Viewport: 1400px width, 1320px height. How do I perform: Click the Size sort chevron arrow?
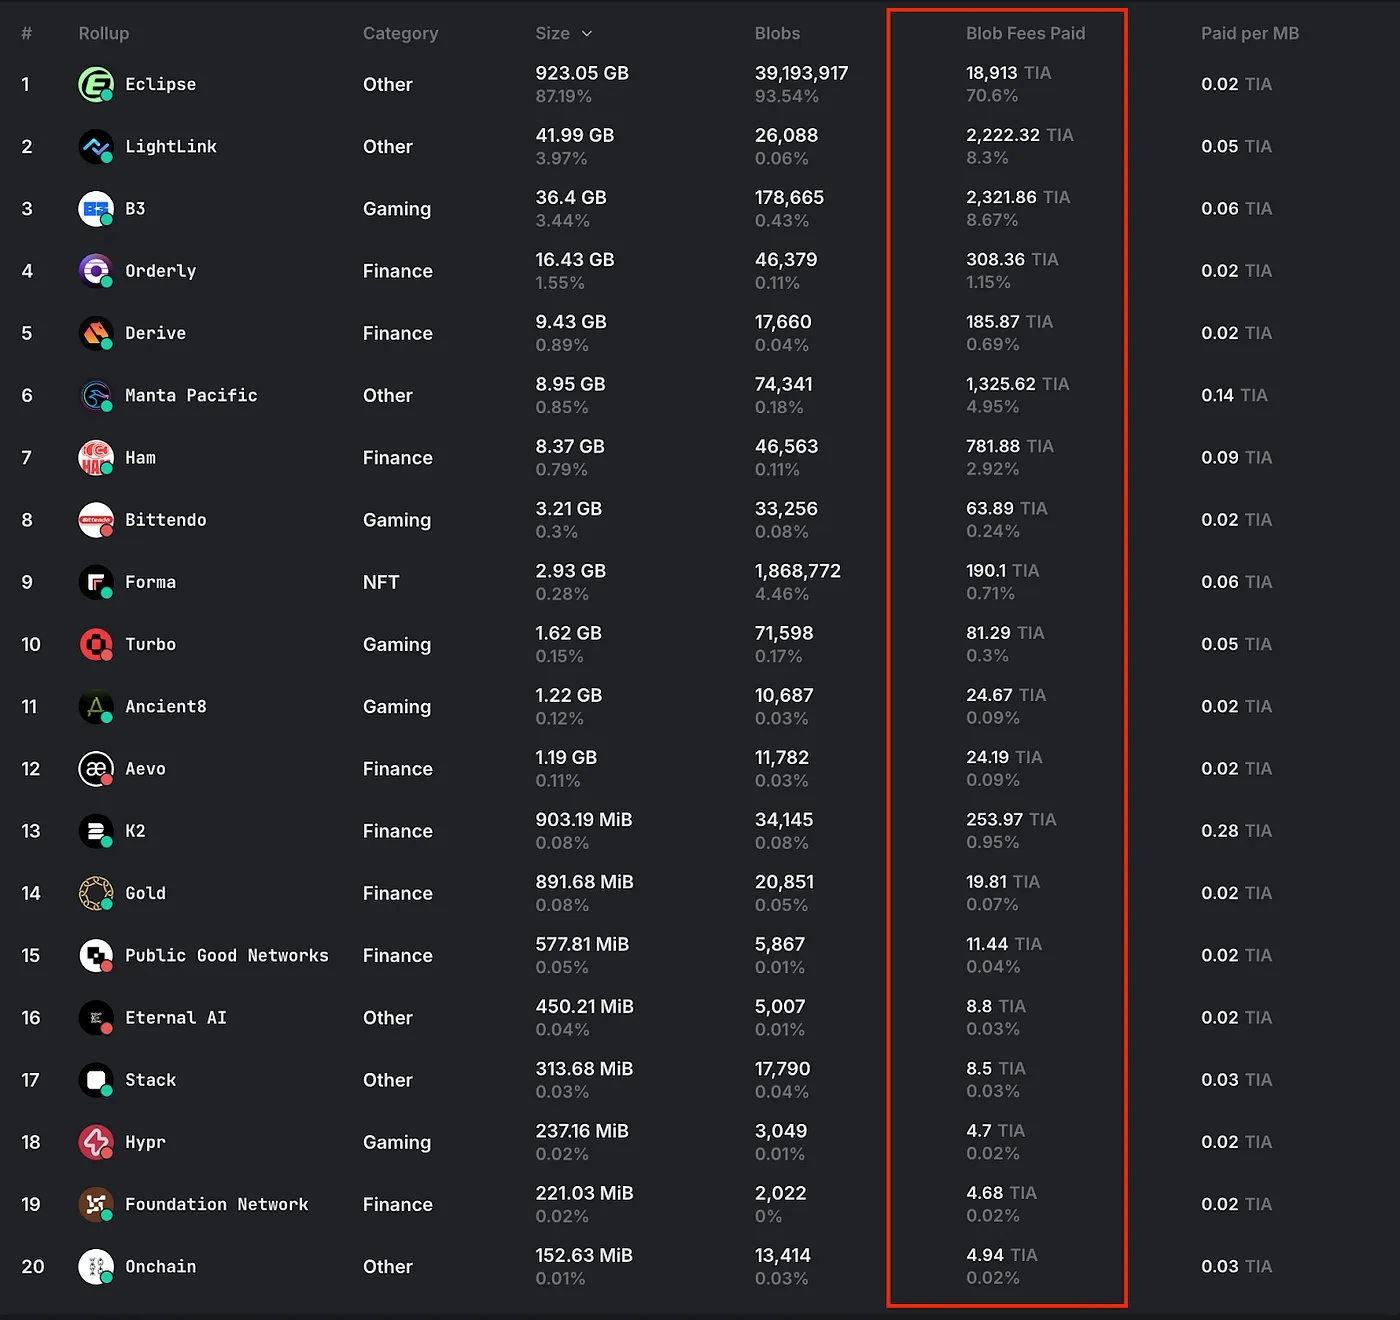pos(587,34)
